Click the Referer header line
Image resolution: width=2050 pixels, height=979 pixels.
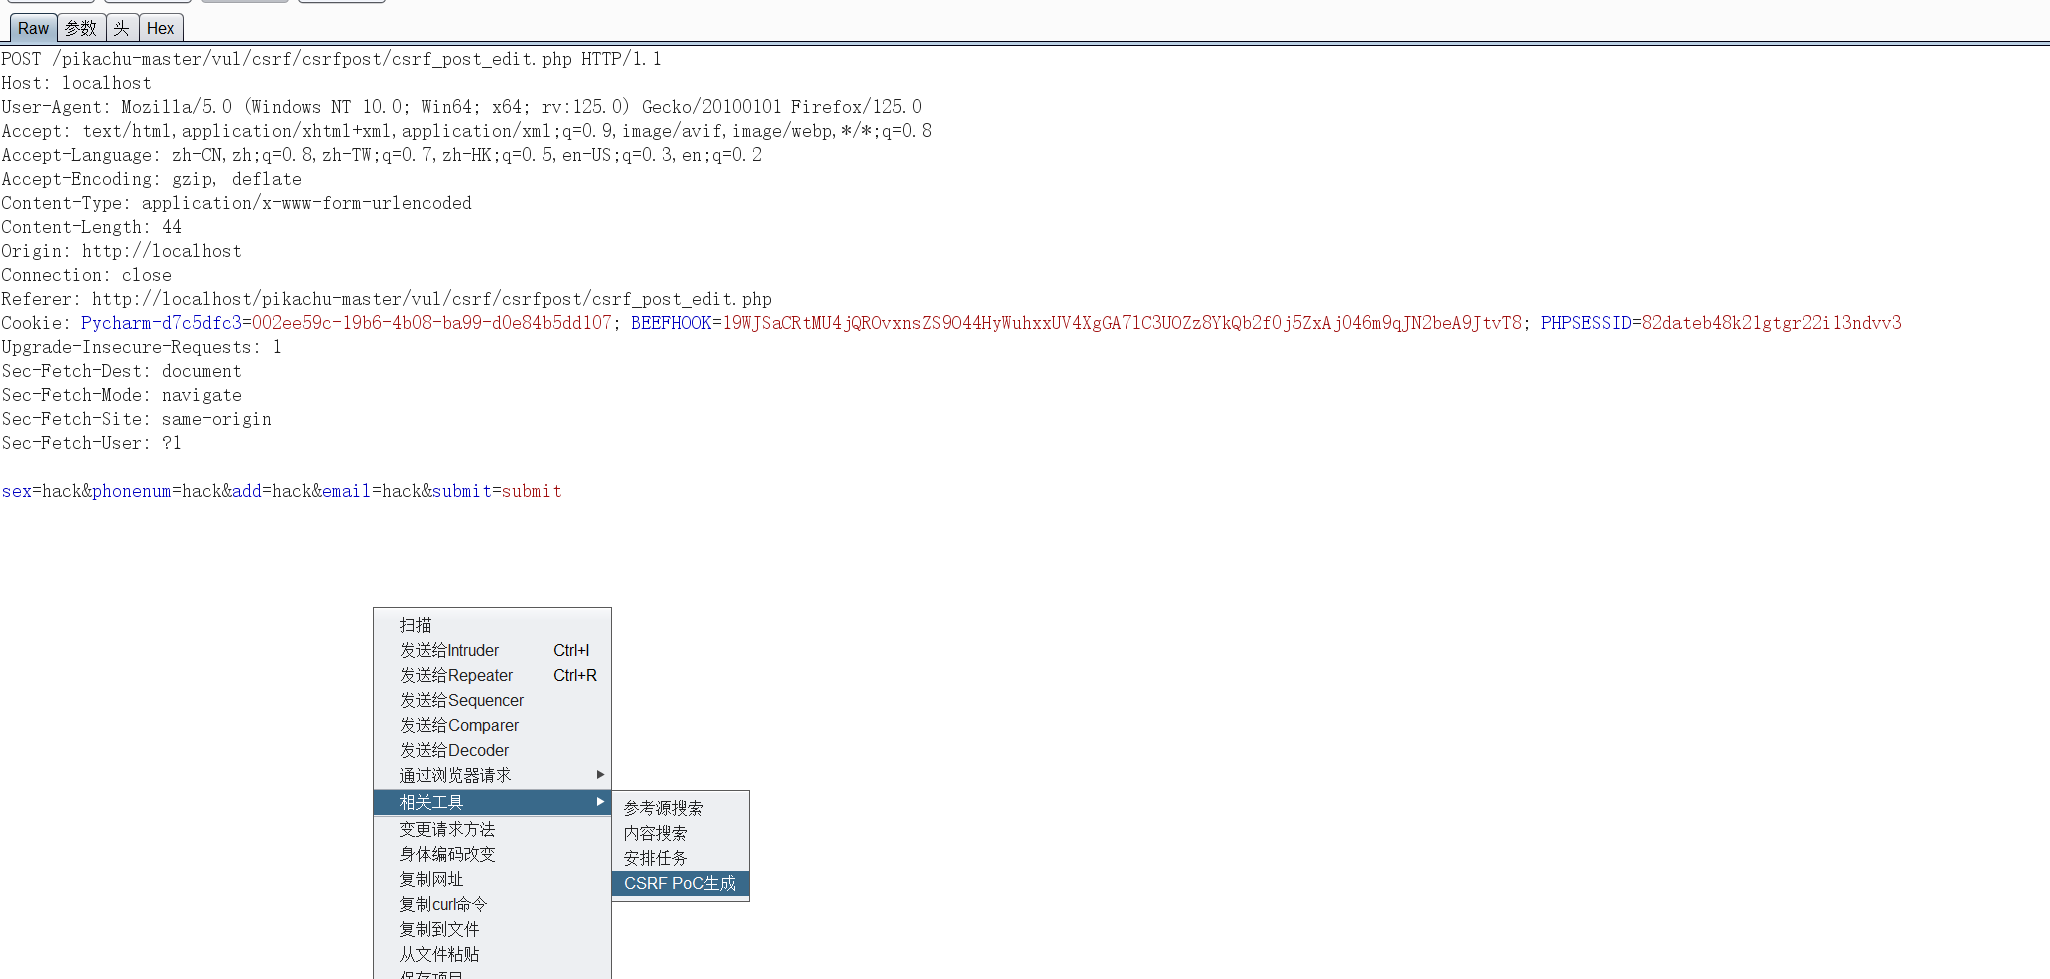[x=386, y=299]
